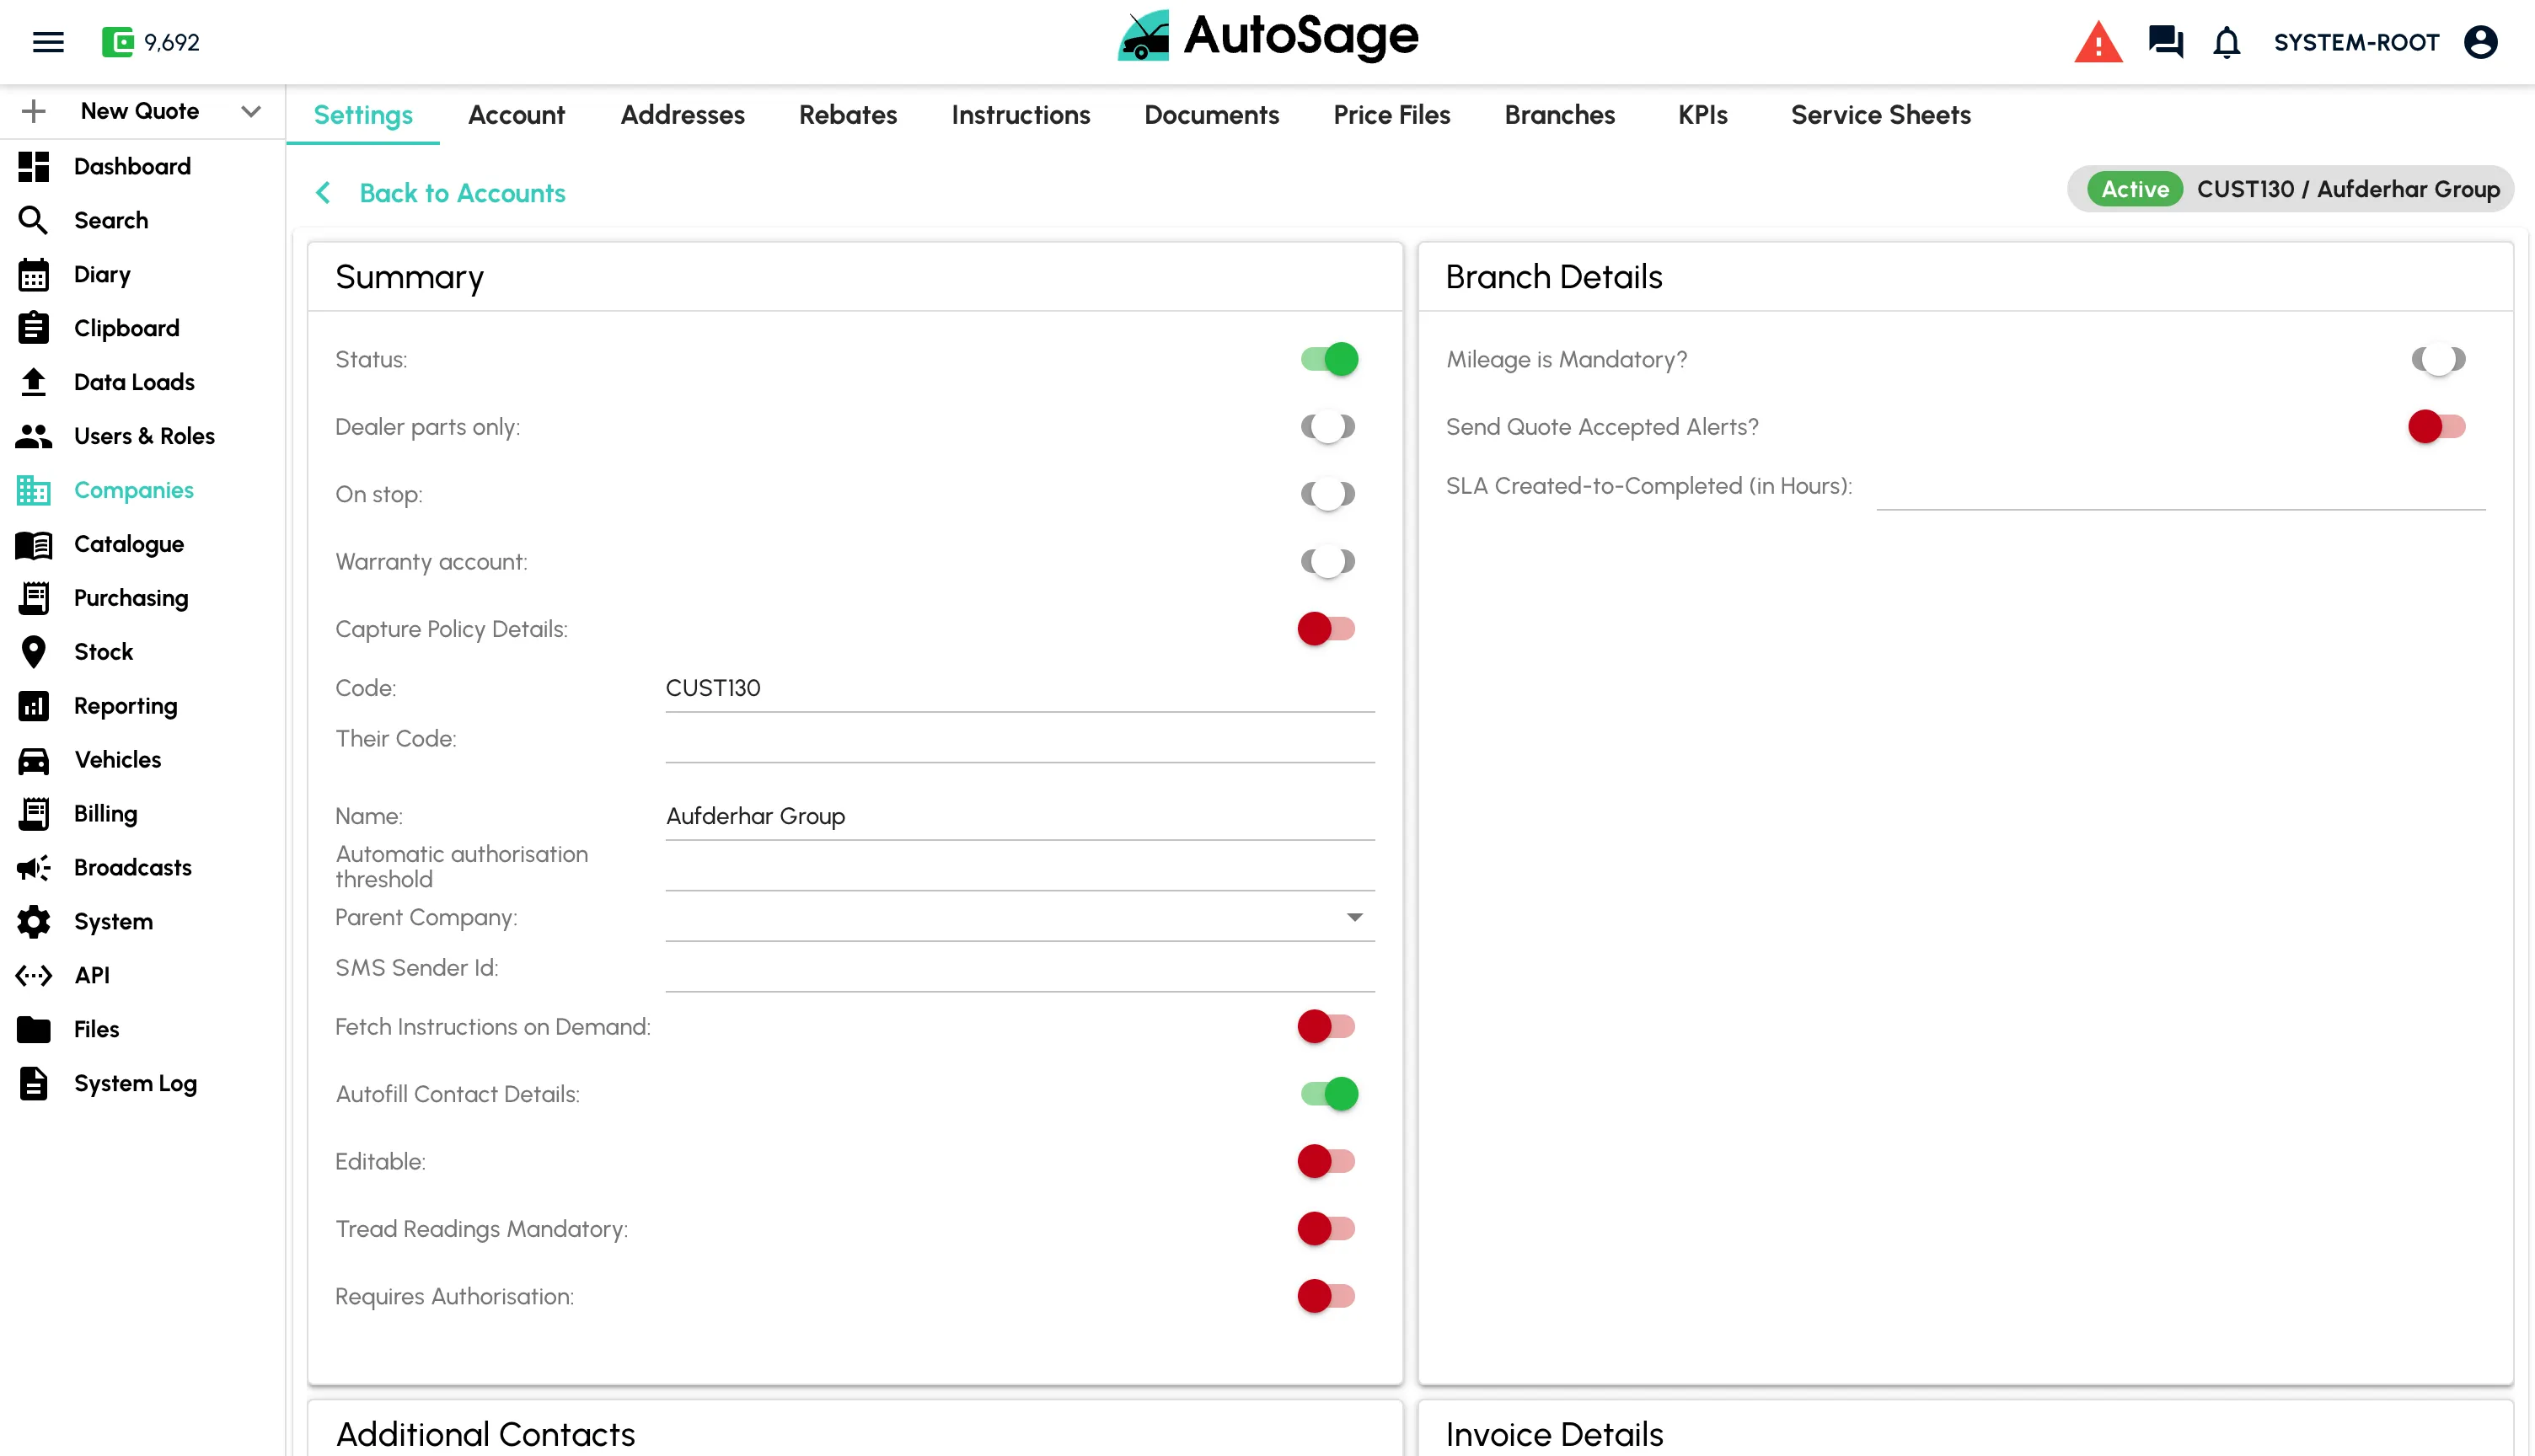Select the Settings tab
2535x1456 pixels.
[363, 115]
